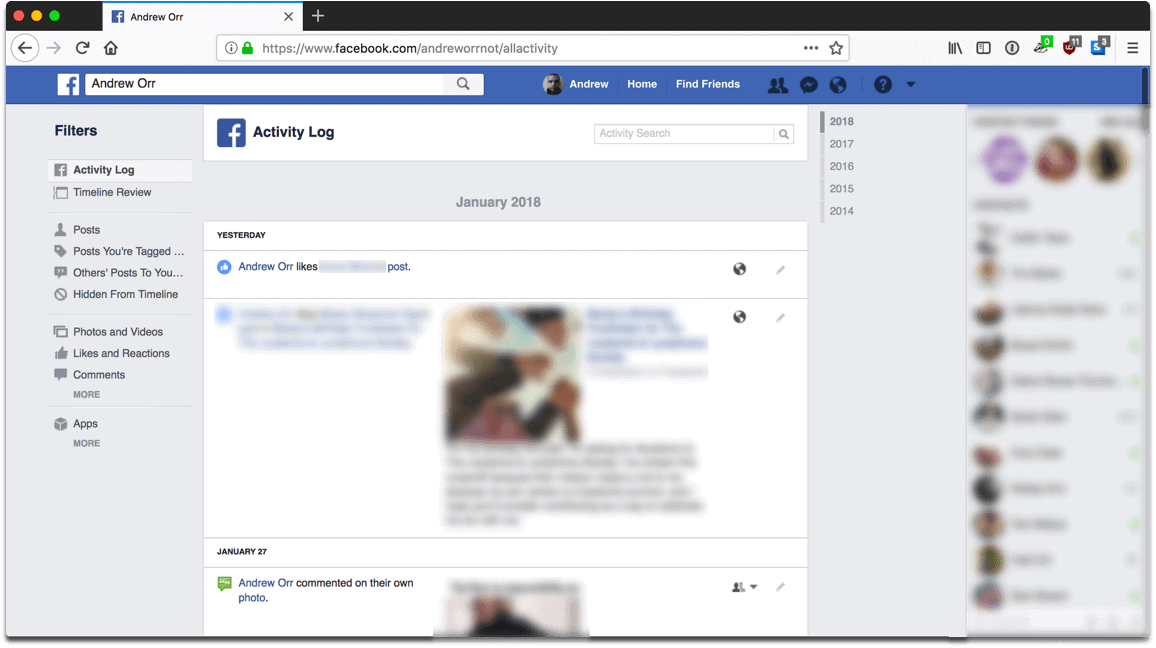Focus the Activity Search input field

[684, 133]
